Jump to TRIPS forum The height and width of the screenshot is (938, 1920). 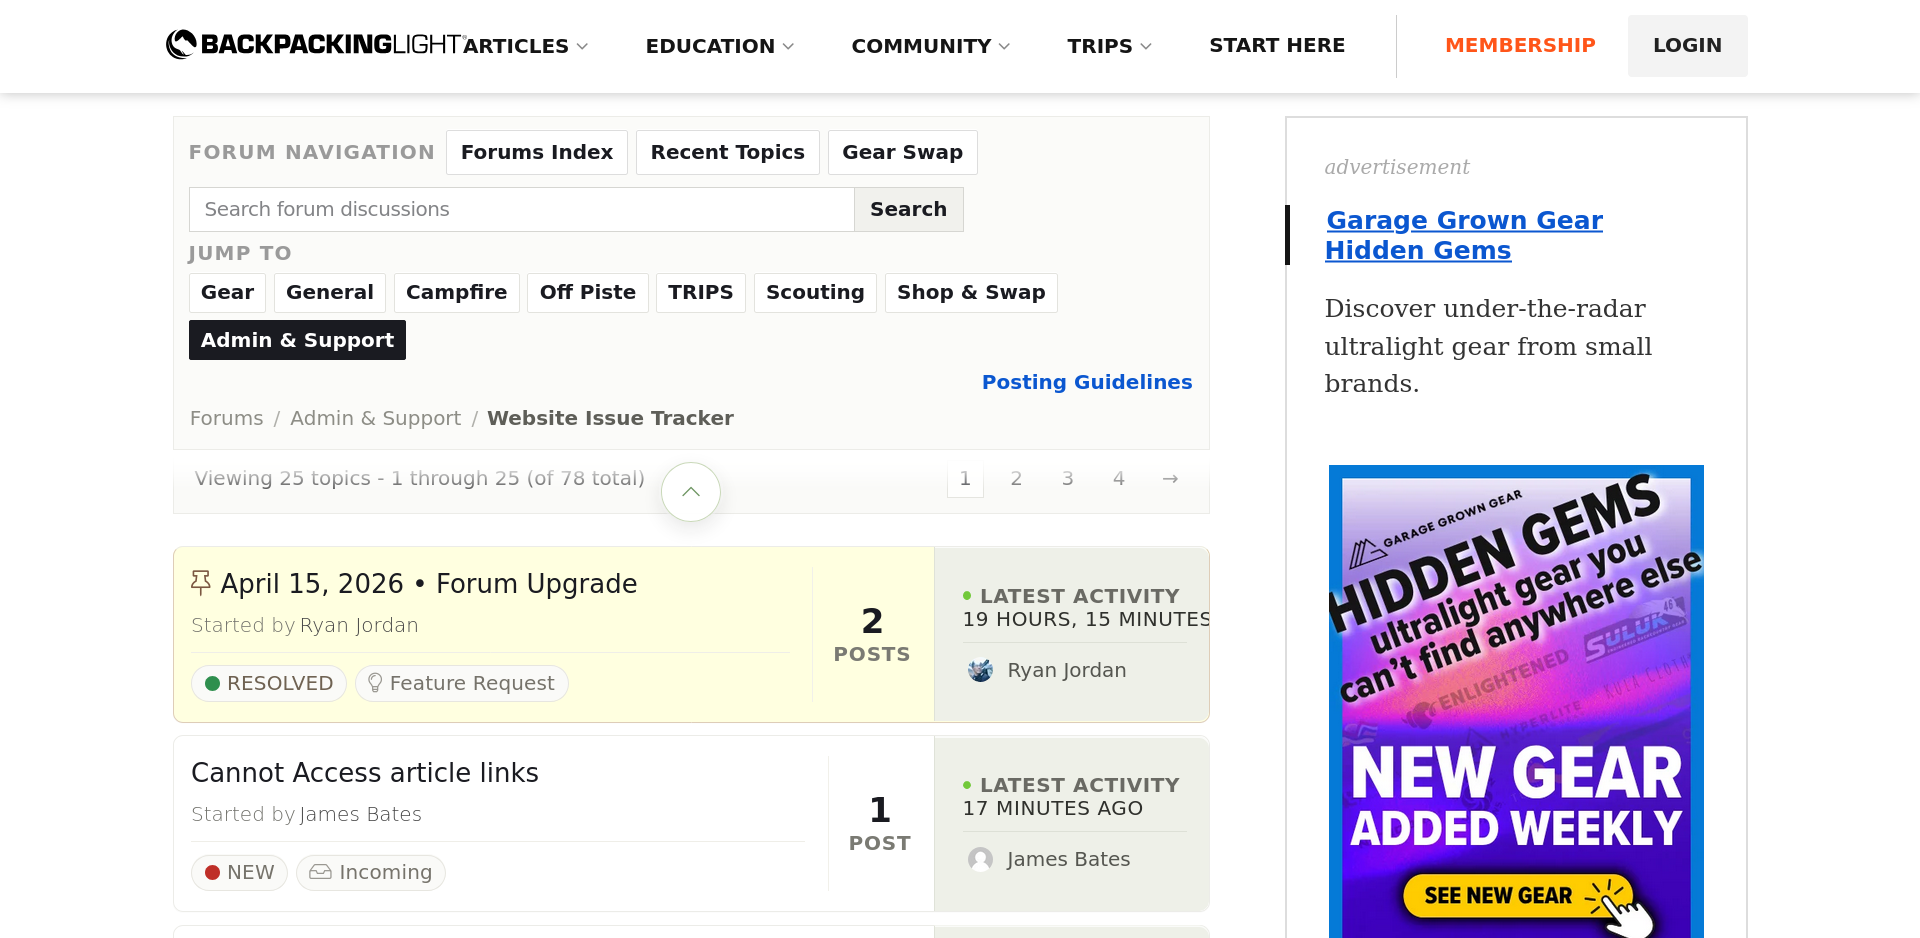(x=701, y=292)
